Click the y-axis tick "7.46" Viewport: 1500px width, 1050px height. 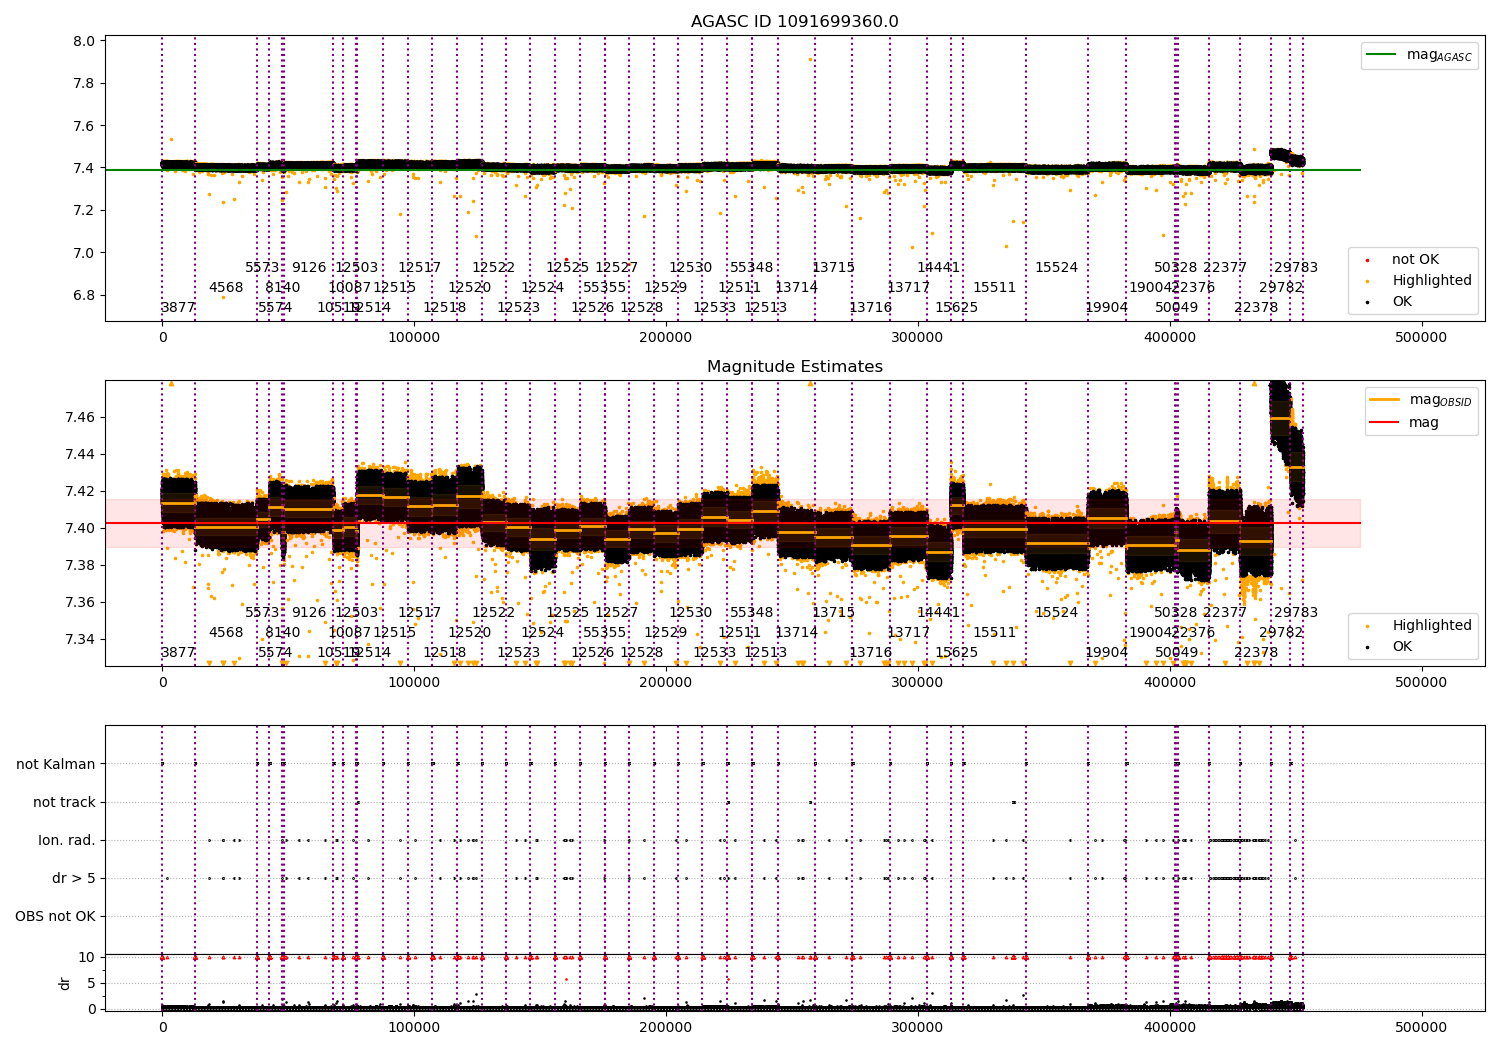point(80,417)
